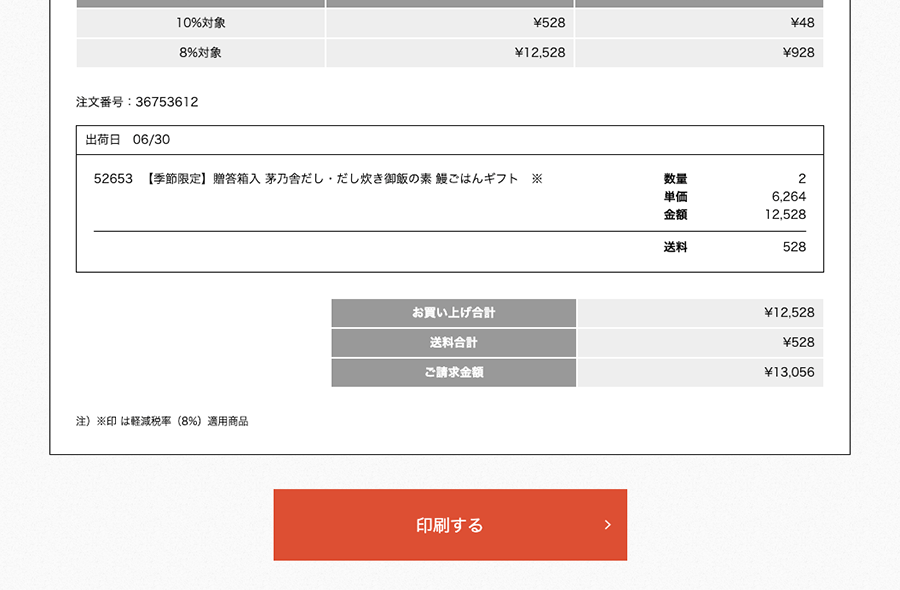Click the 8%対象 row label

tap(200, 53)
